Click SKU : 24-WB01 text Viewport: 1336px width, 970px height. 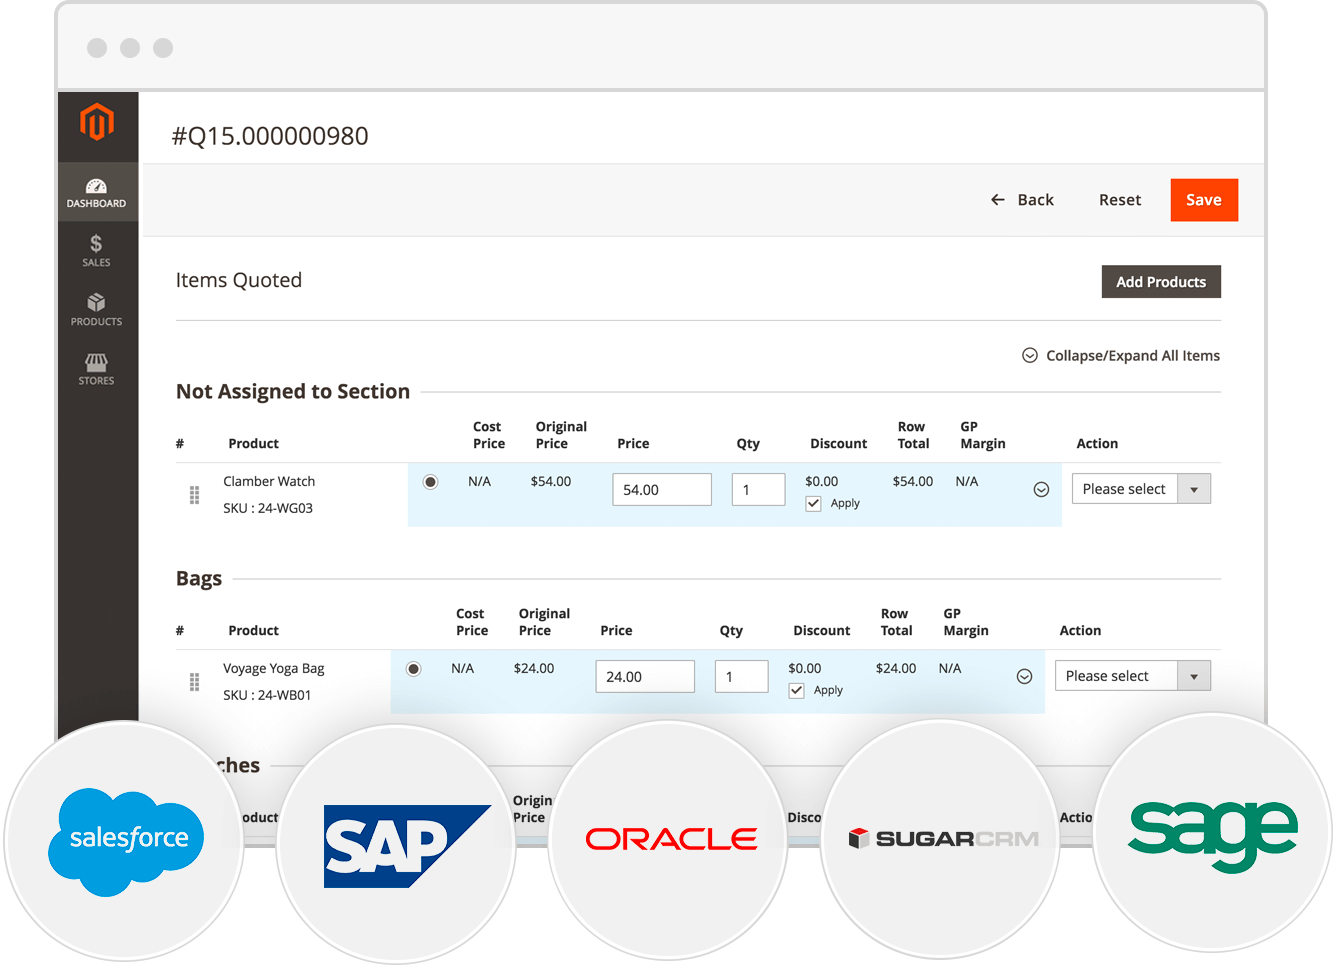[x=267, y=696]
